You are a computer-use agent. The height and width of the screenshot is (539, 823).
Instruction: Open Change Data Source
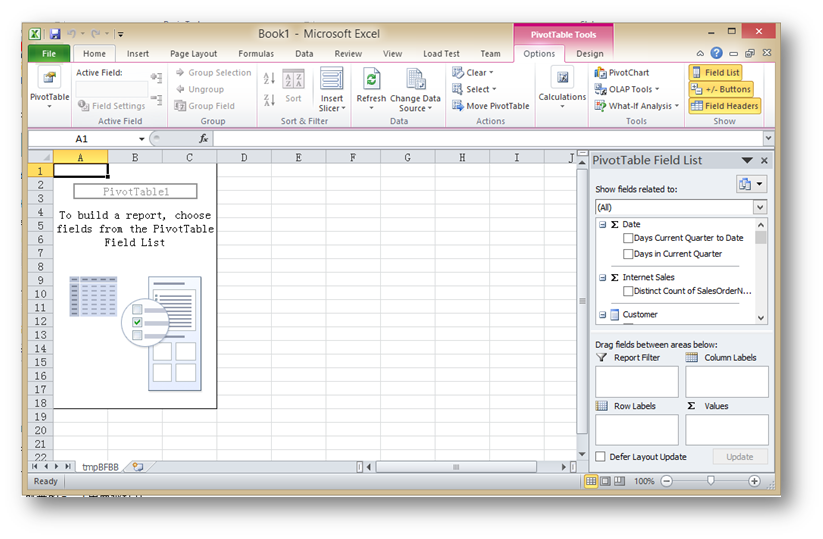click(x=415, y=89)
